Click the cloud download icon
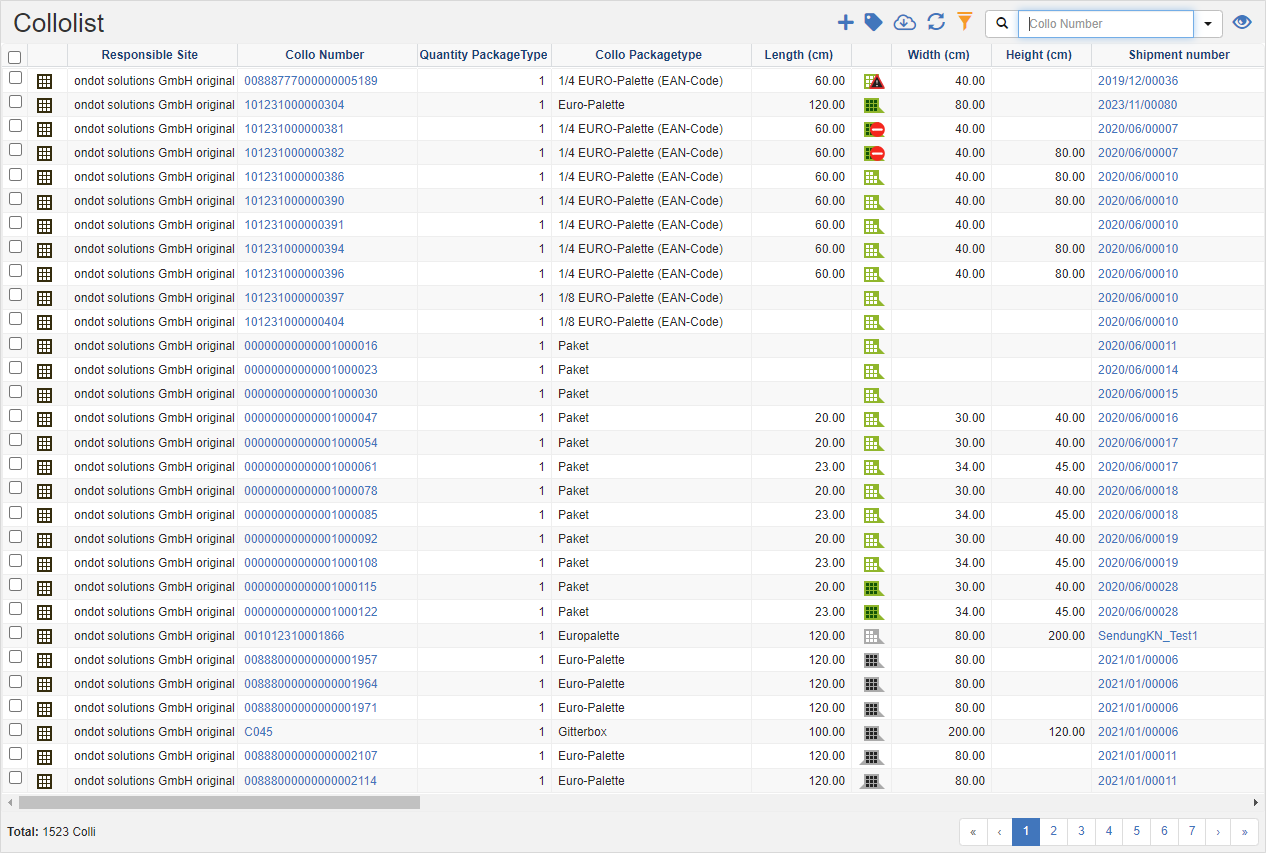Screen dimensions: 1266x853 click(904, 23)
